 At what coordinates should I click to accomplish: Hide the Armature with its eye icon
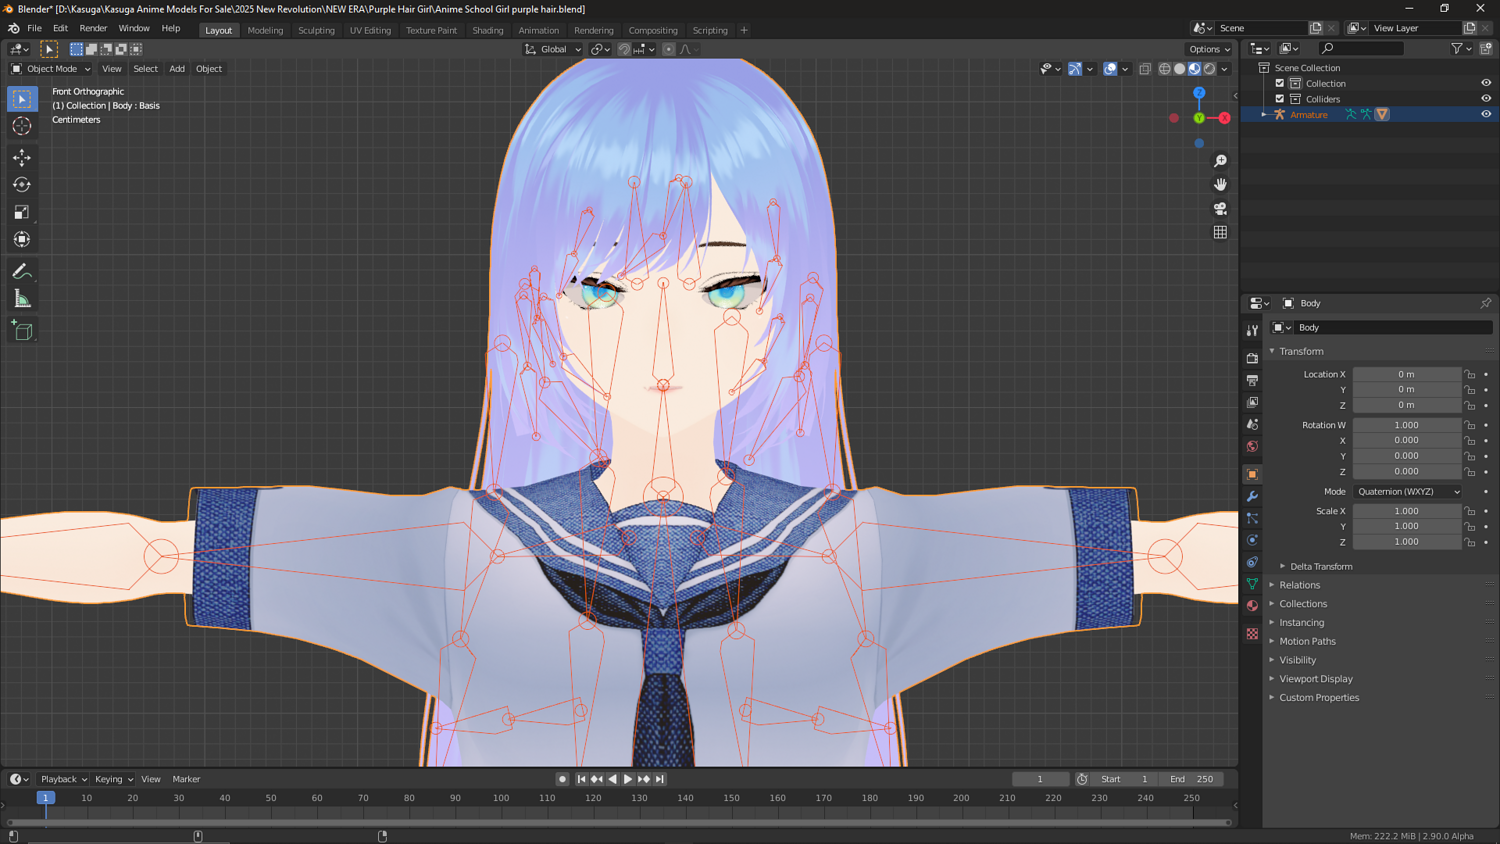(1486, 114)
